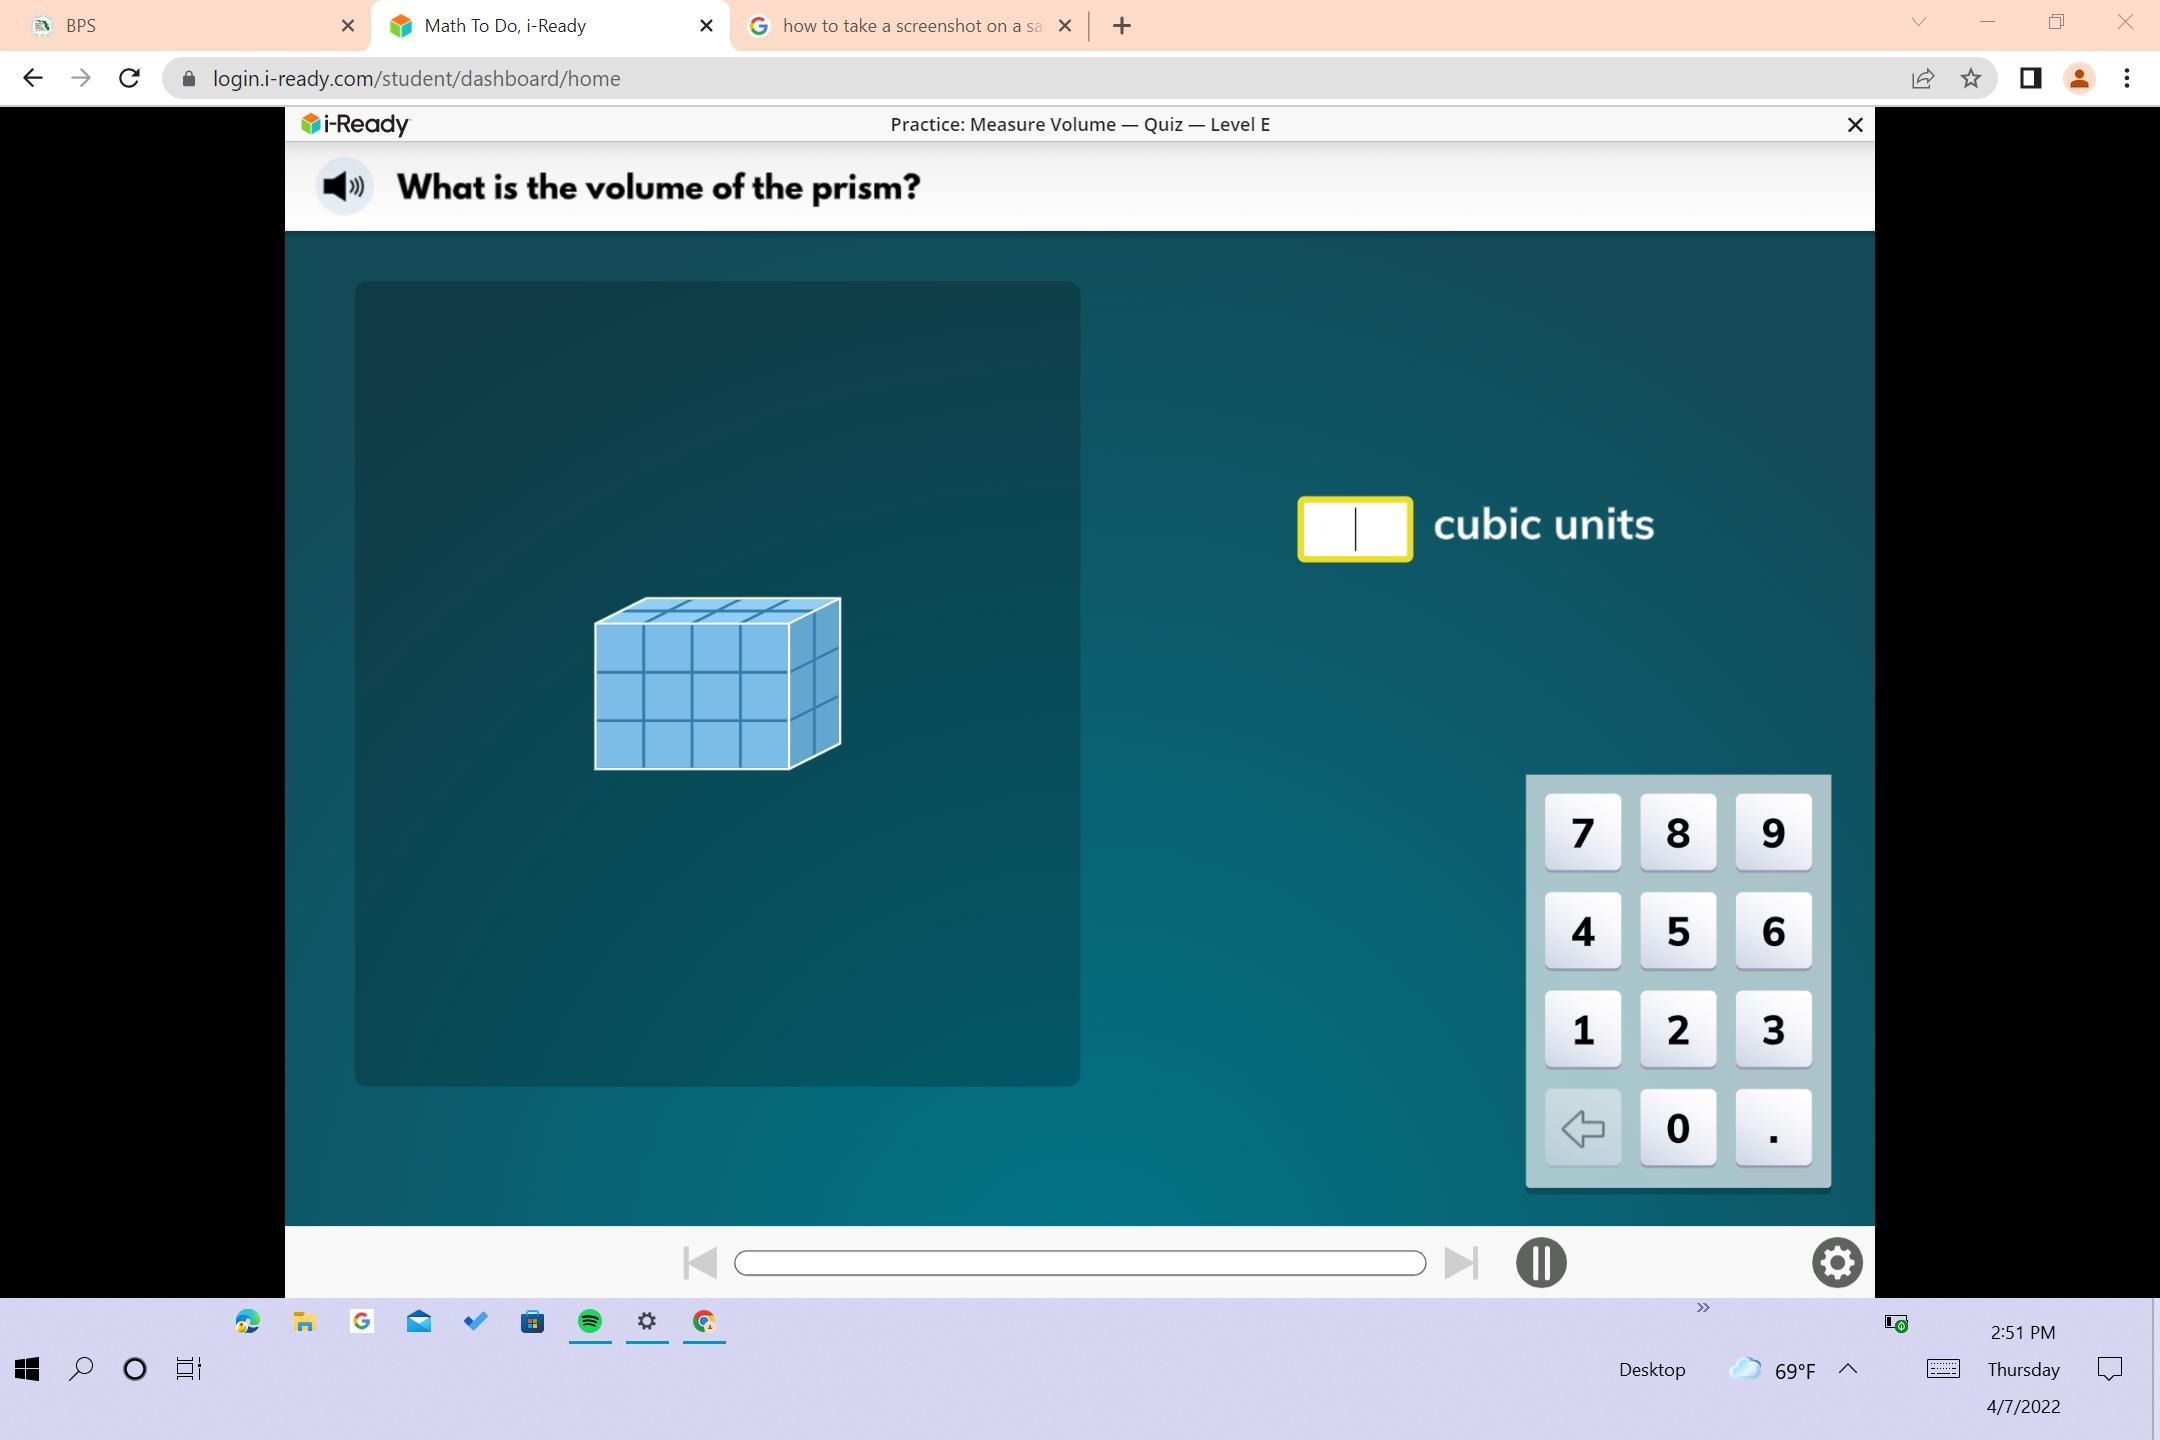Image resolution: width=2160 pixels, height=1440 pixels.
Task: Expand the taskbar overflow chevrons
Action: [1703, 1307]
